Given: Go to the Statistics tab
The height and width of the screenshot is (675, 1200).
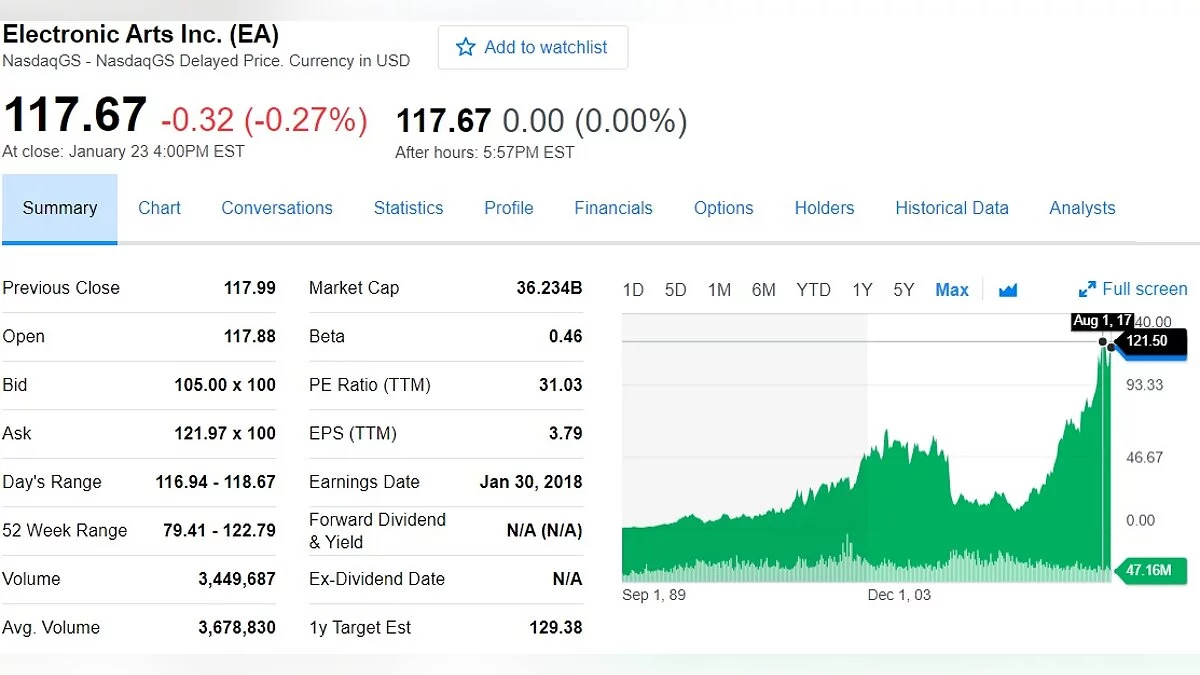Looking at the screenshot, I should tap(408, 208).
